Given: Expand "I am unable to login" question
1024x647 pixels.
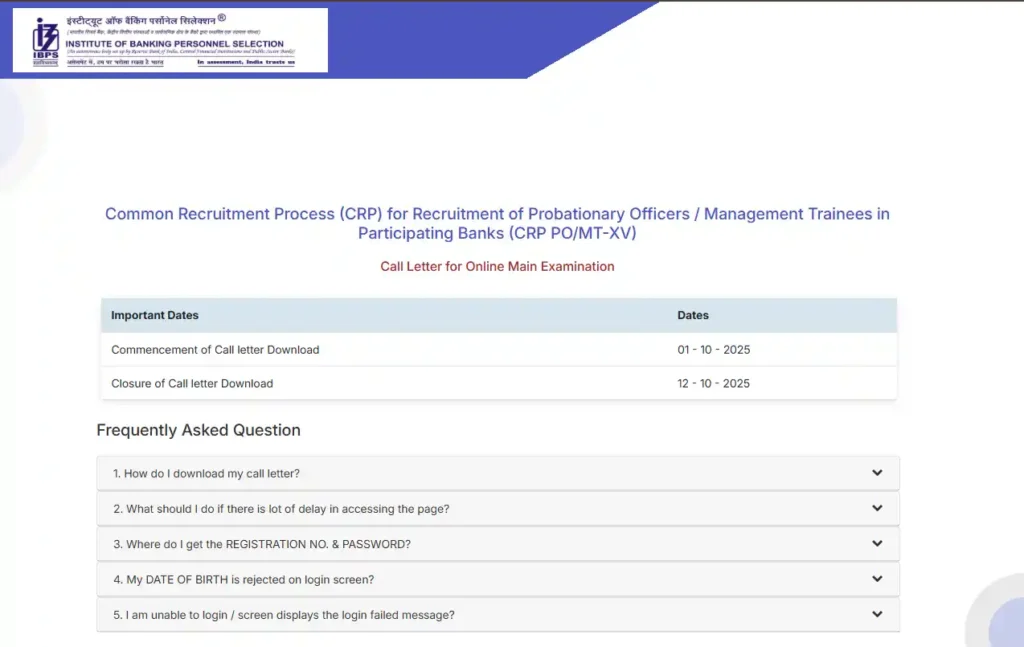Looking at the screenshot, I should (x=284, y=615).
